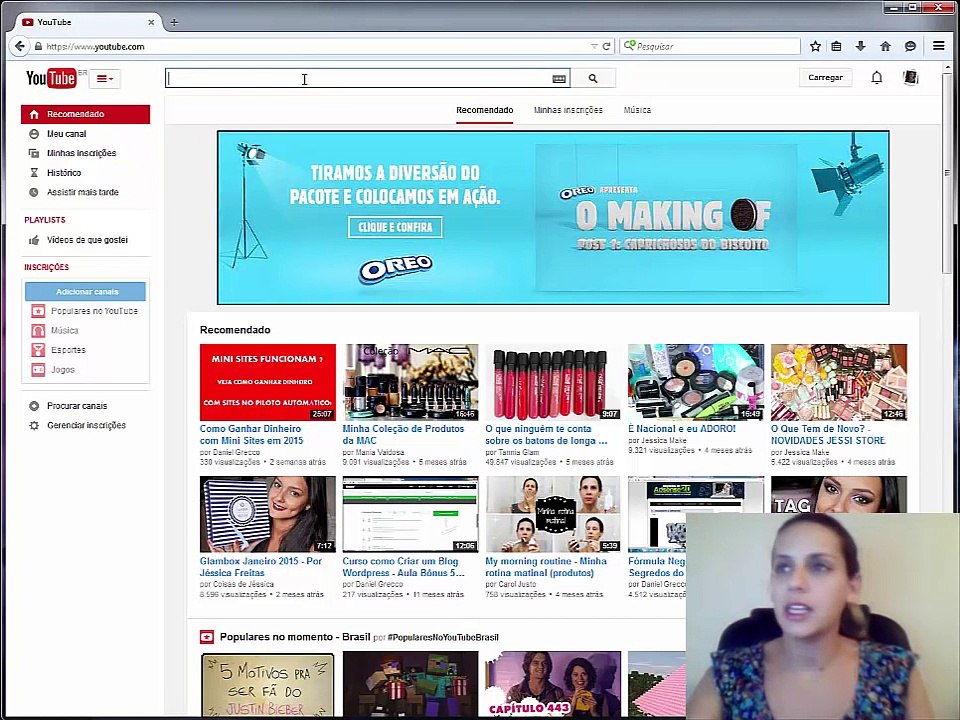Open Meu canal in the sidebar
Image resolution: width=960 pixels, height=720 pixels.
click(x=67, y=133)
